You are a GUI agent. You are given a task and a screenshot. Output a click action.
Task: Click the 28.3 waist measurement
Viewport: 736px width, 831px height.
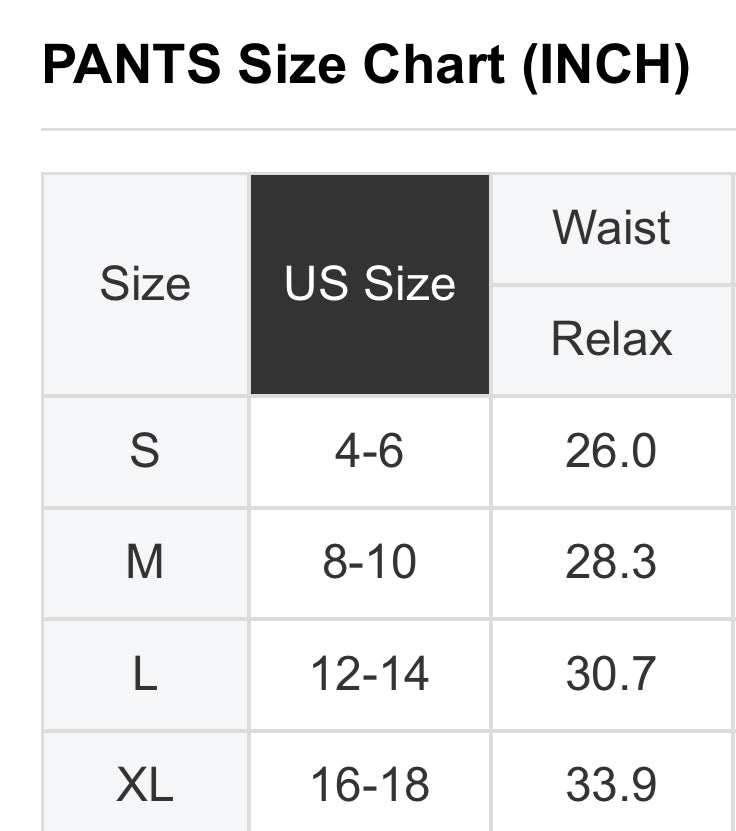[x=612, y=563]
